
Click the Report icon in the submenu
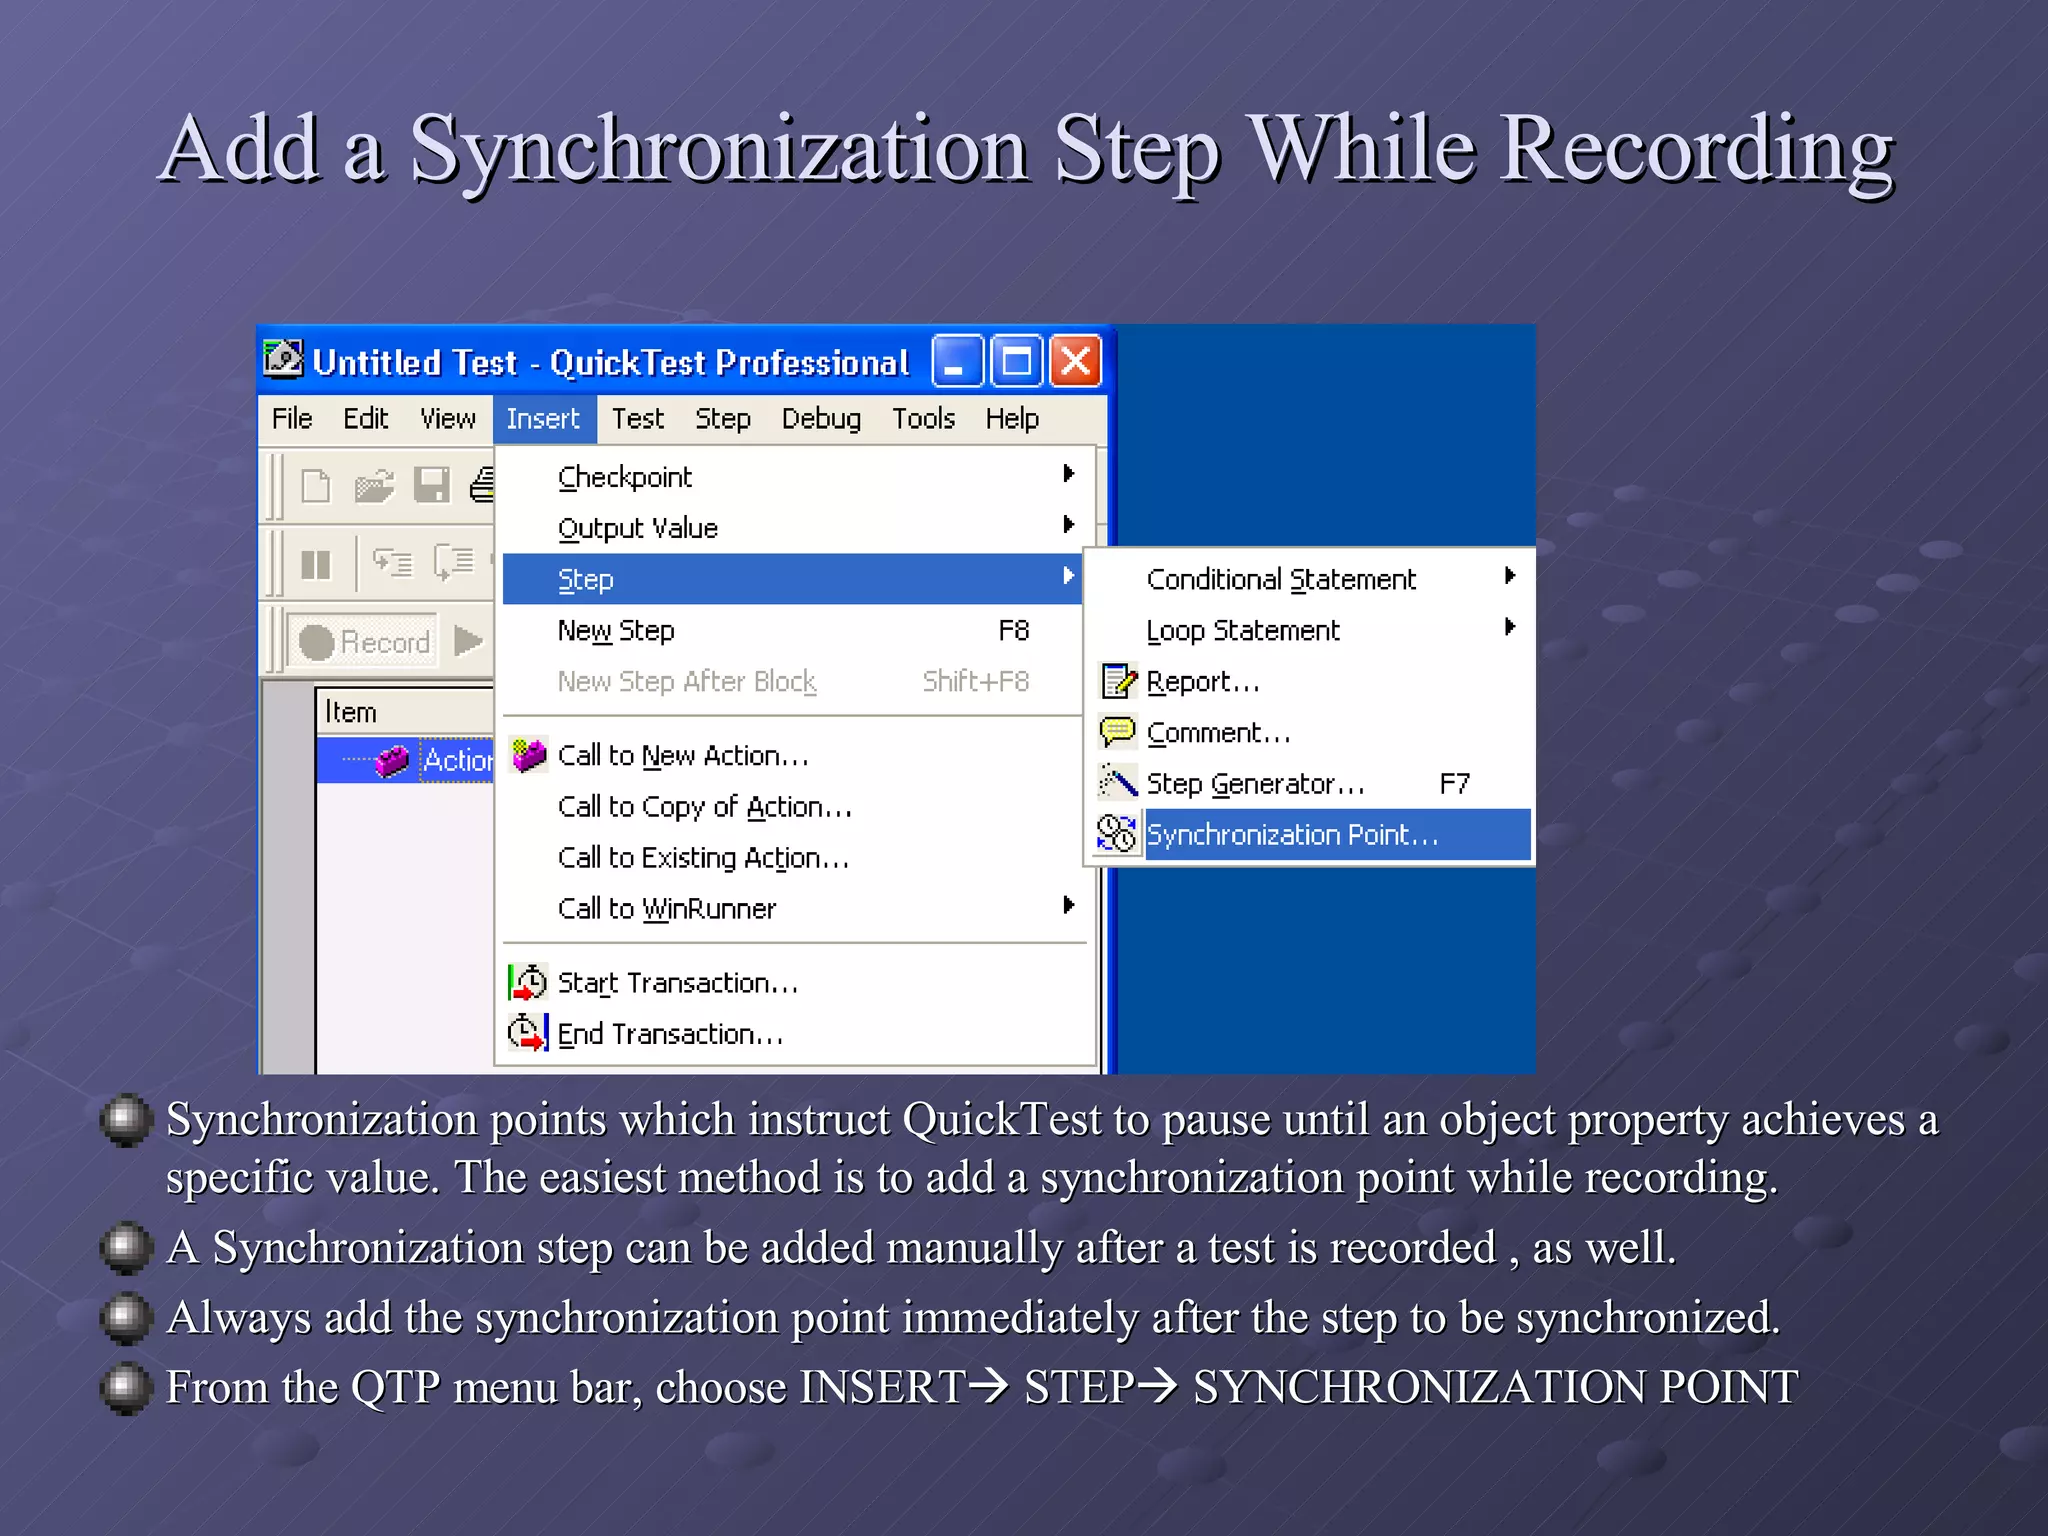(1118, 681)
